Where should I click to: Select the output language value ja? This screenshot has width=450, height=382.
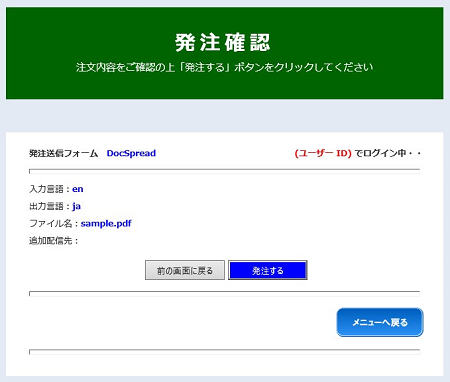point(76,206)
